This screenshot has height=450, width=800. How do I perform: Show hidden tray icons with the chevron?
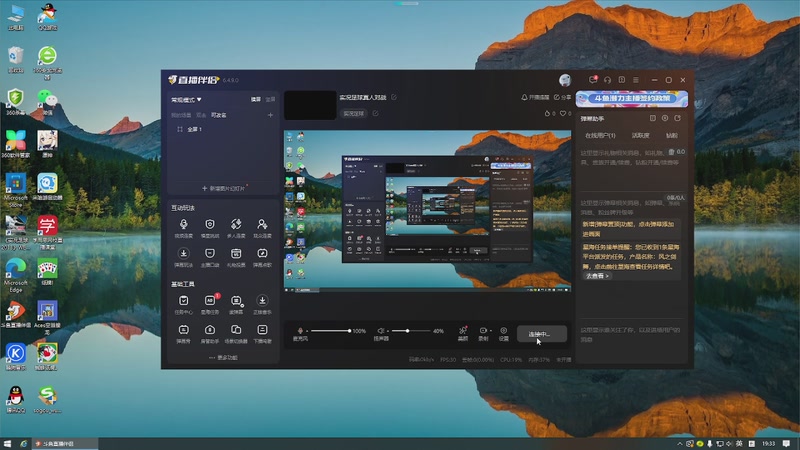pos(679,443)
